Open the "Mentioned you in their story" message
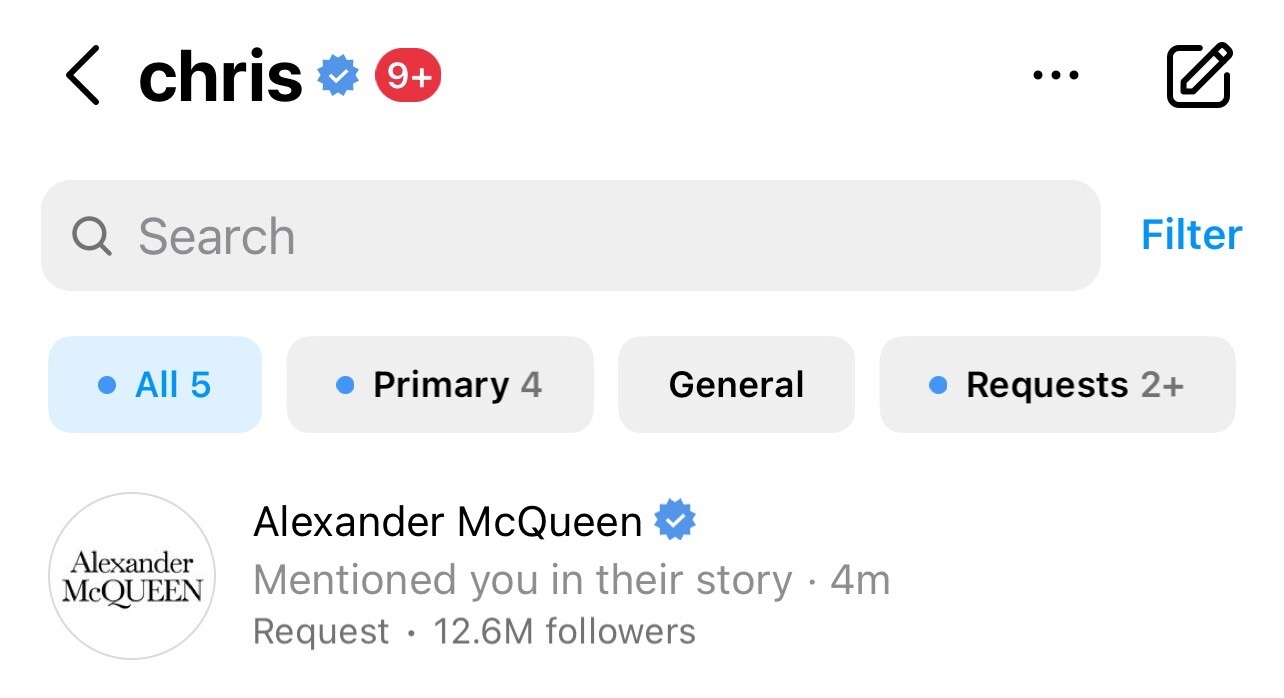The width and height of the screenshot is (1284, 698). click(x=522, y=580)
